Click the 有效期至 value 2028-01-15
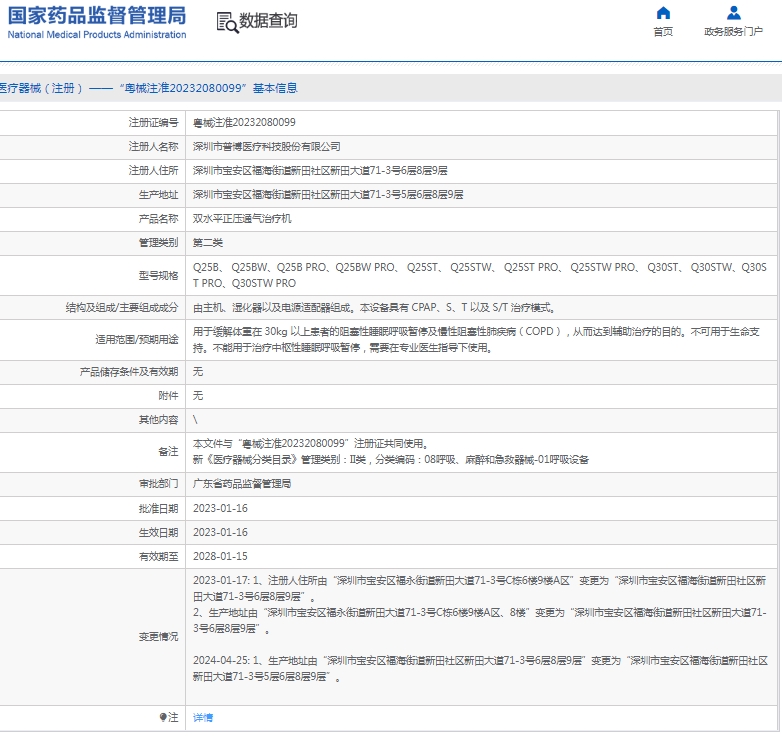The width and height of the screenshot is (782, 737). point(220,556)
